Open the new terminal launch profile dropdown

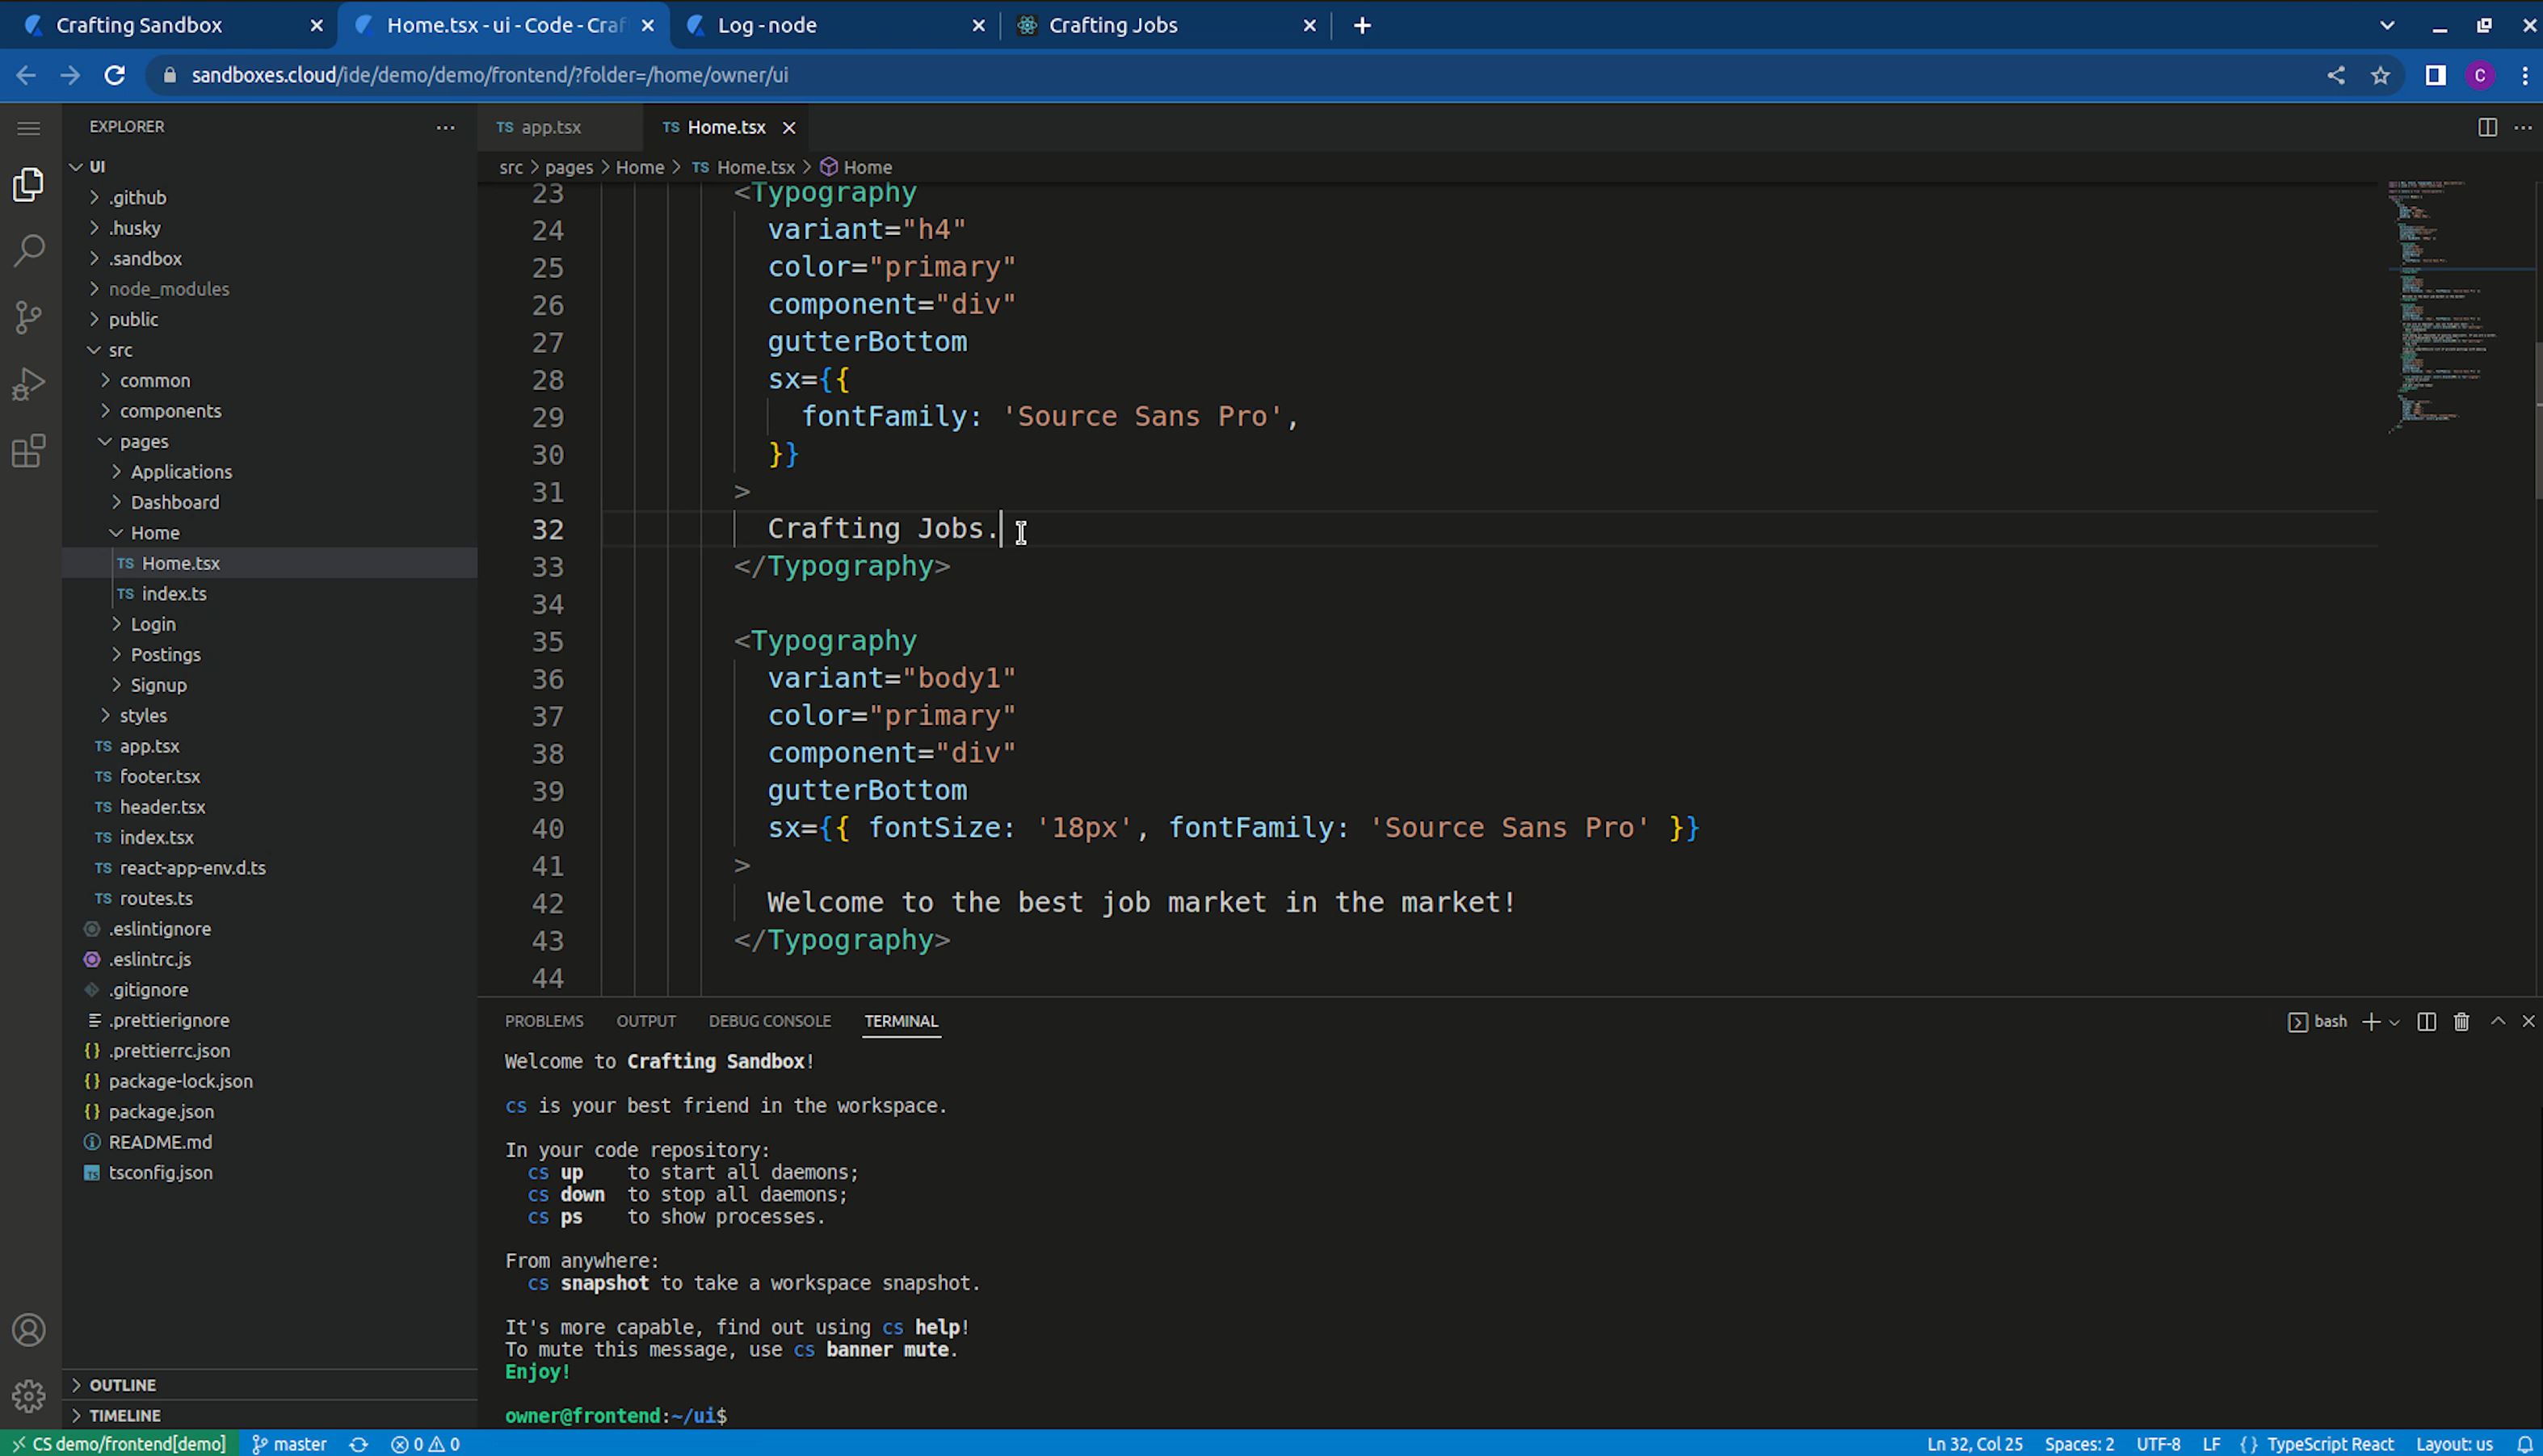click(2395, 1022)
